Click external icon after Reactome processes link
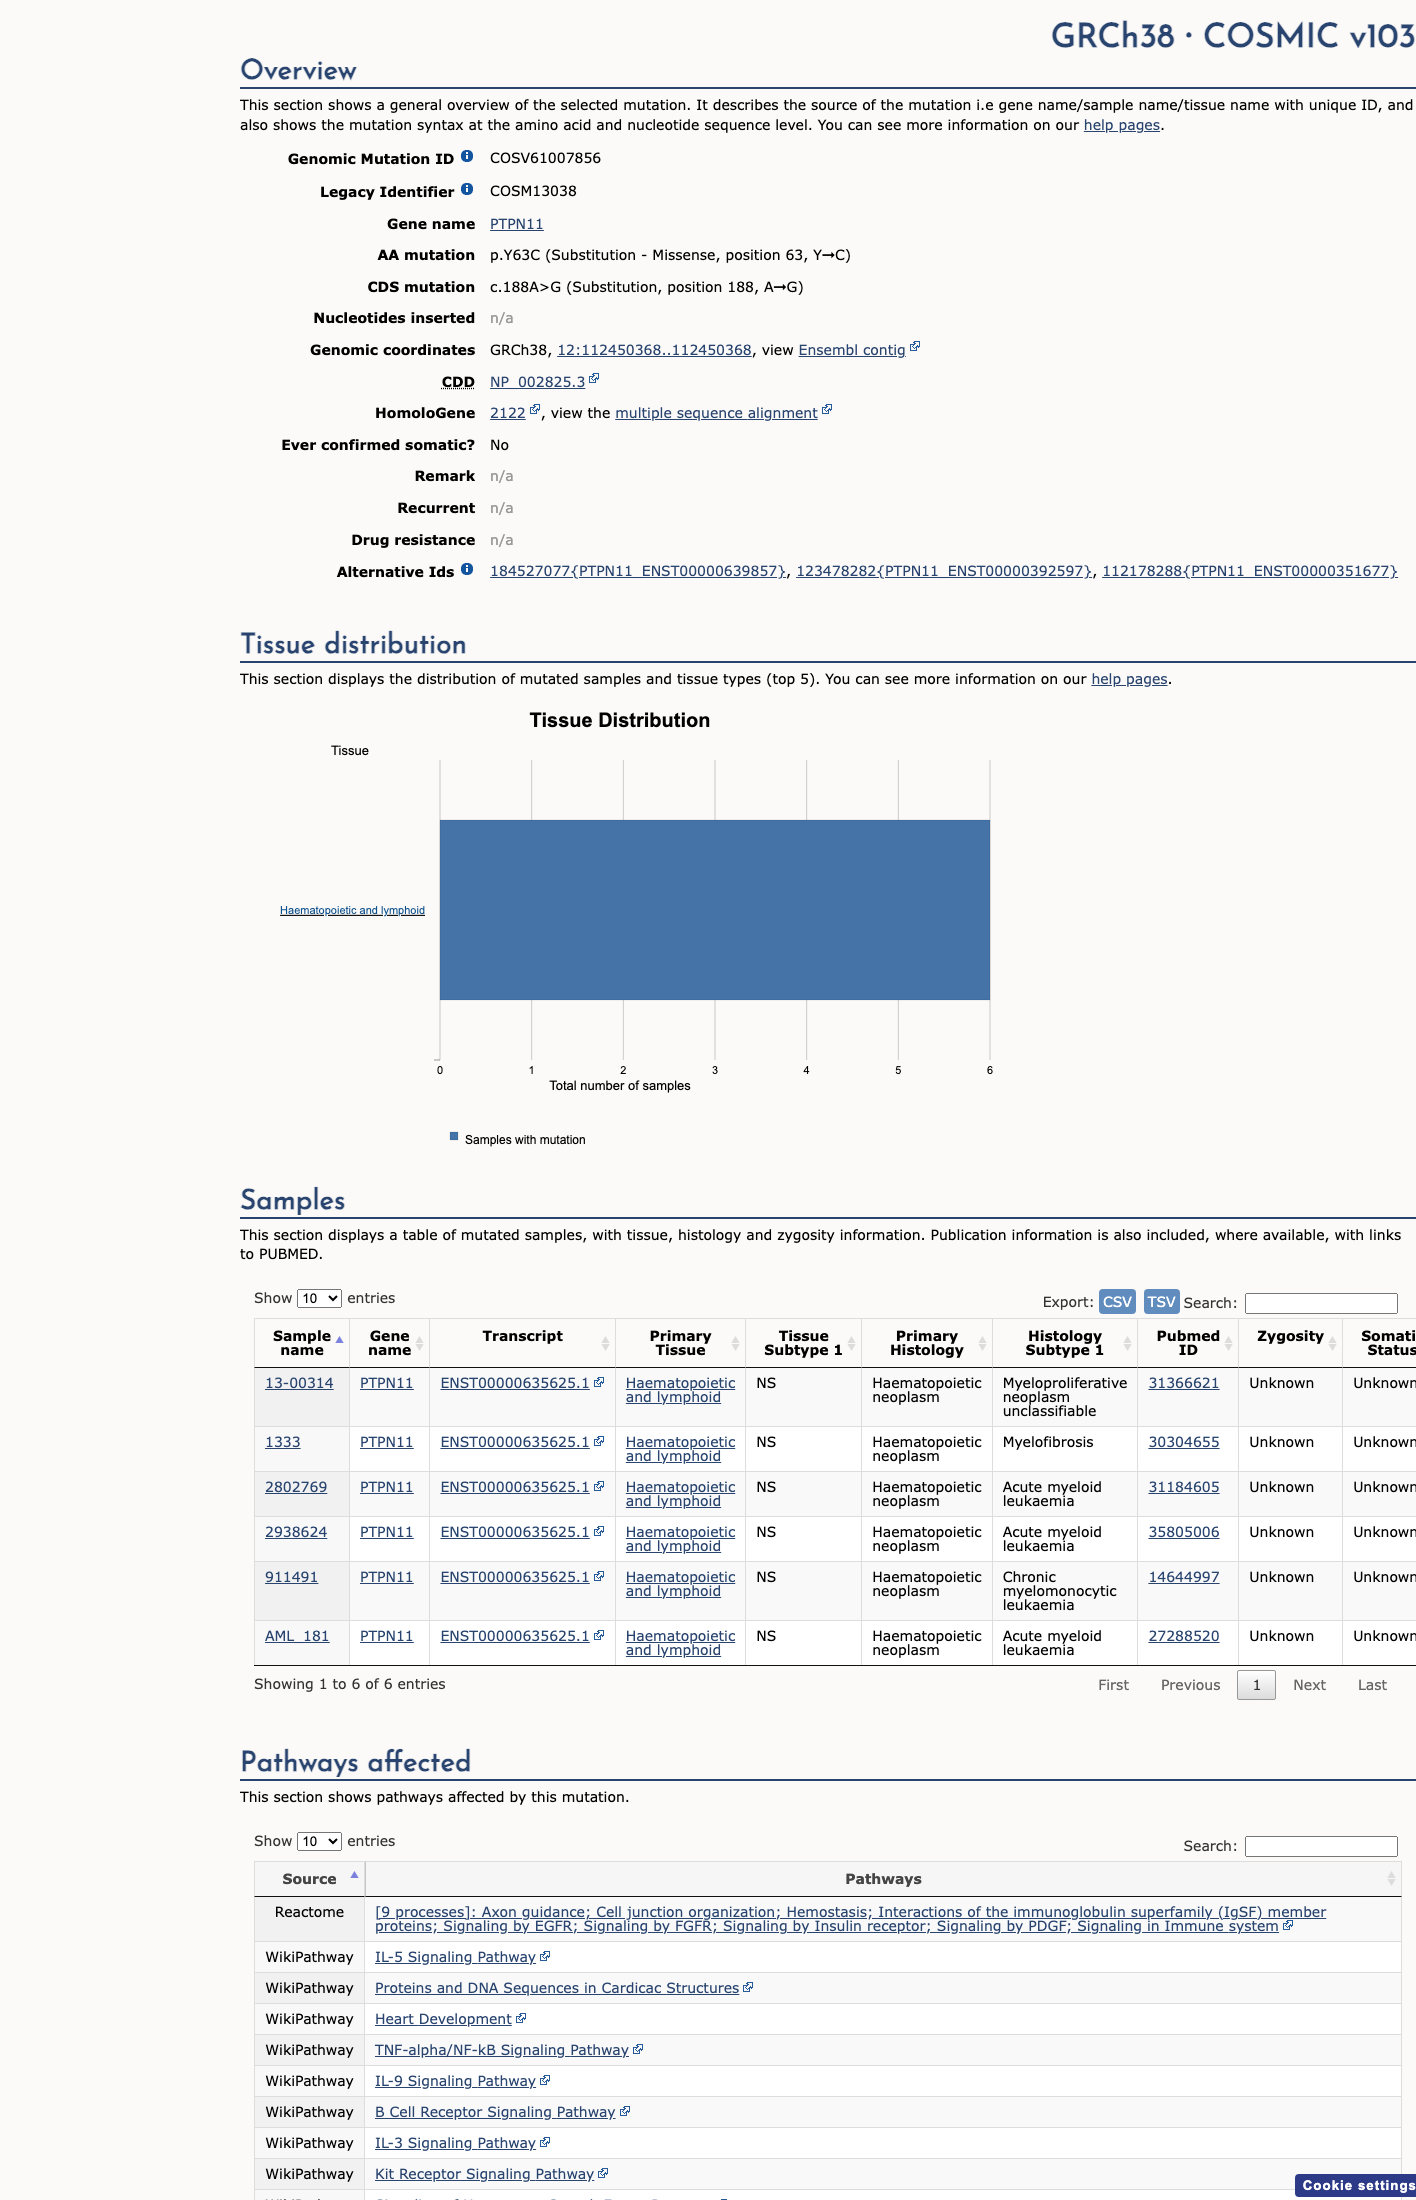 click(x=1288, y=1925)
